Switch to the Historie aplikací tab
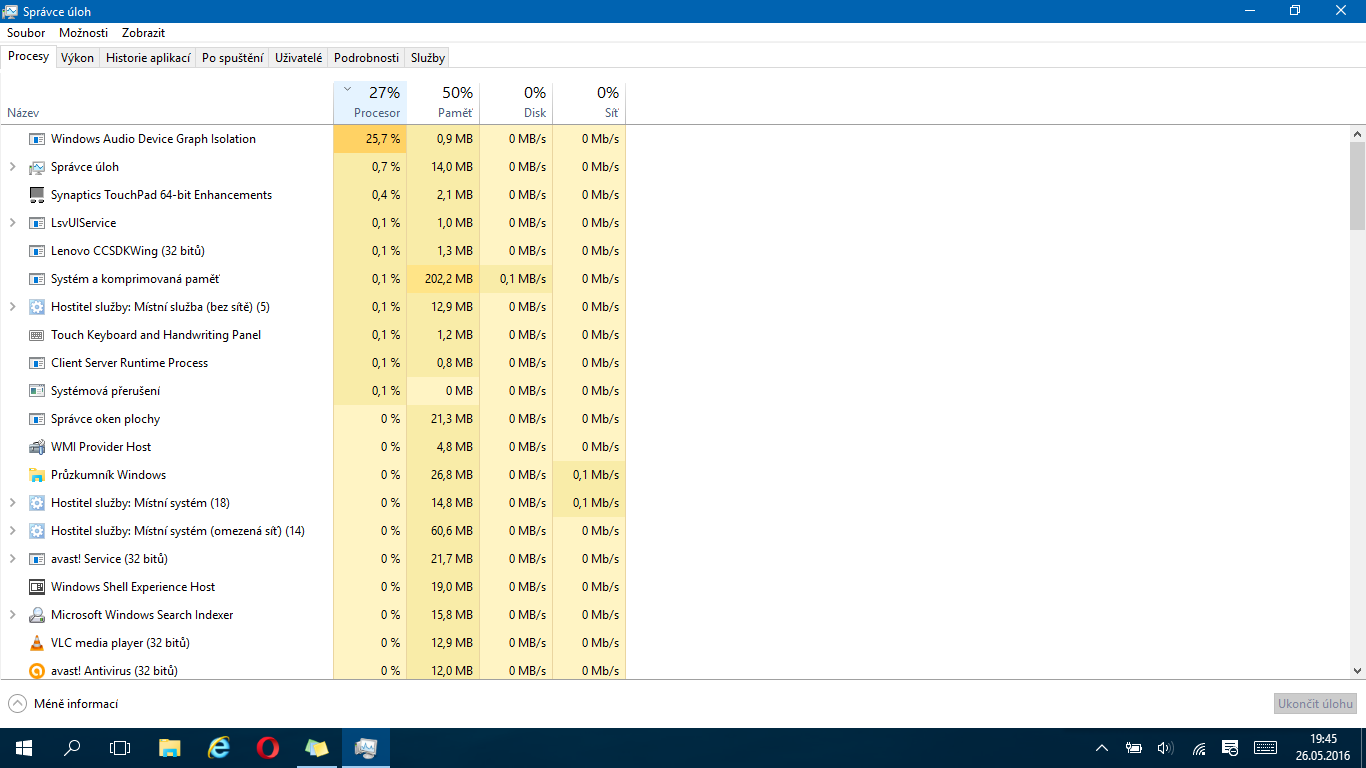The height and width of the screenshot is (768, 1366). click(148, 58)
